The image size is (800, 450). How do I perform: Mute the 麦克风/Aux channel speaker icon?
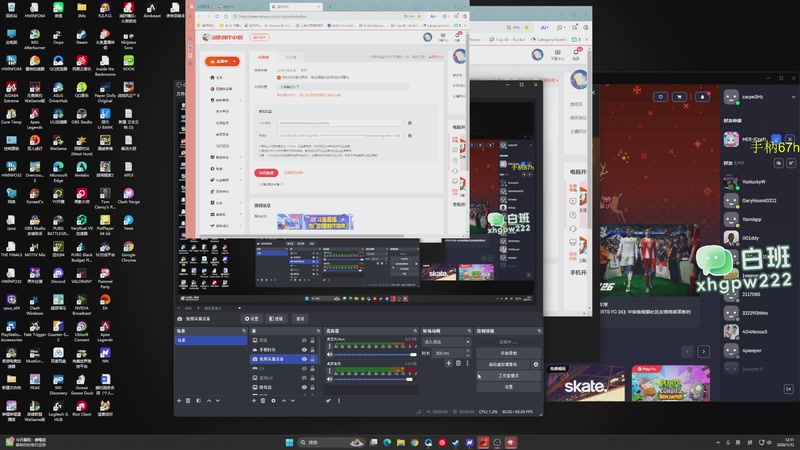click(330, 354)
